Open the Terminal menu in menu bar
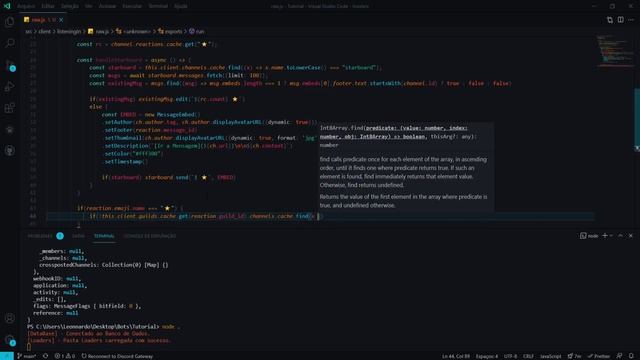The height and width of the screenshot is (360, 640). tap(158, 6)
